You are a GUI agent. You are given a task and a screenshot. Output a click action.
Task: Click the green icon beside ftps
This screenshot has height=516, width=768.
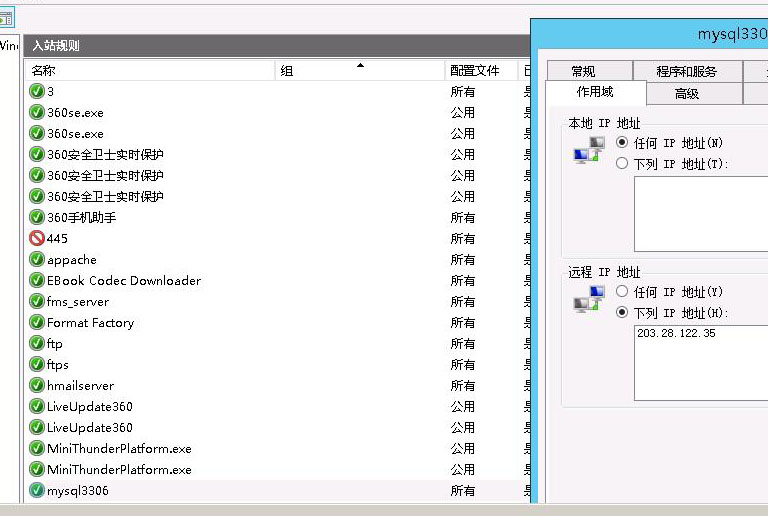point(37,365)
